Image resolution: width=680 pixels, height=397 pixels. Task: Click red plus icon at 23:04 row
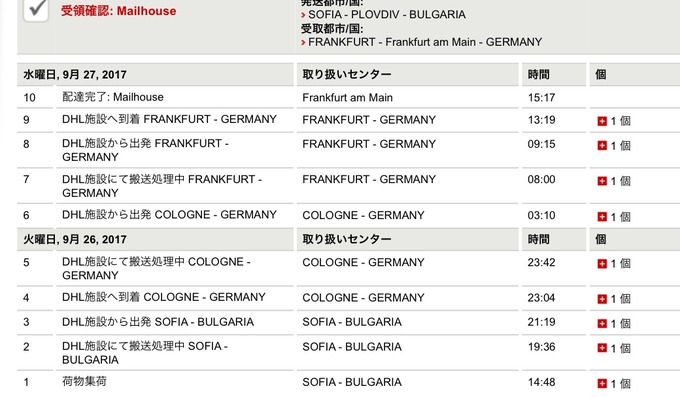coord(602,299)
